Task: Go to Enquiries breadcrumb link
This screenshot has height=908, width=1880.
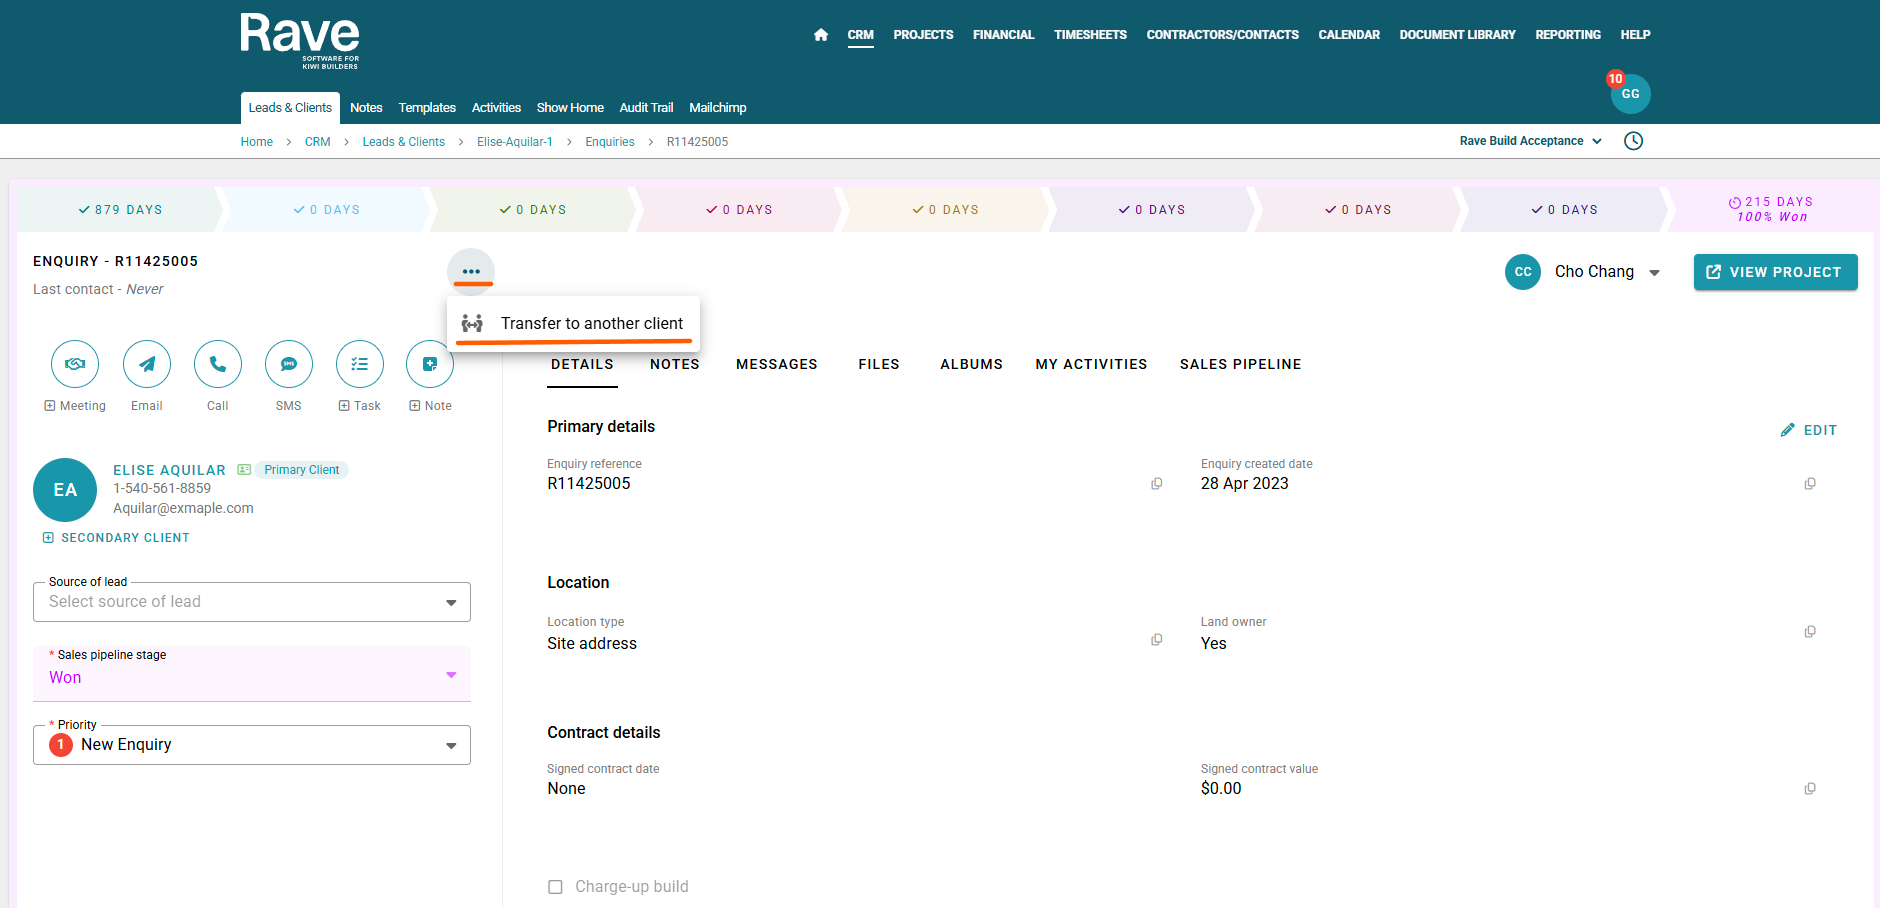Action: [x=610, y=142]
